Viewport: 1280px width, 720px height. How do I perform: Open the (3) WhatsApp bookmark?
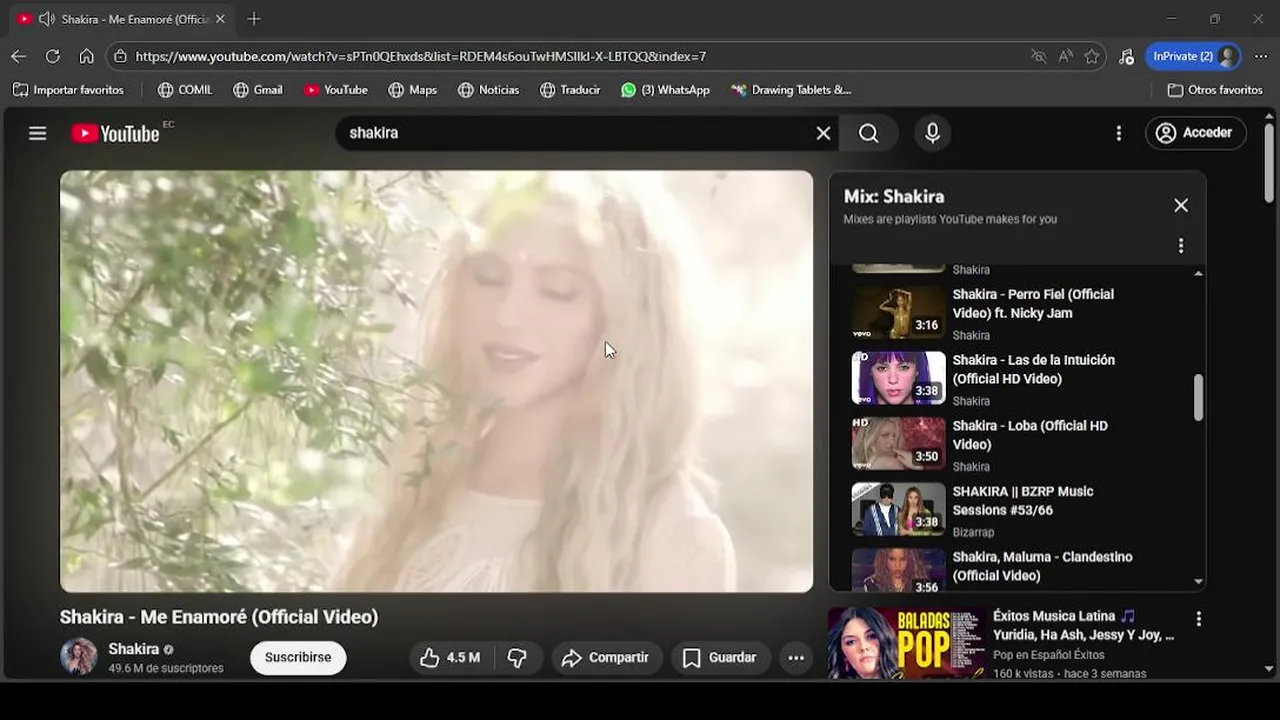(665, 90)
